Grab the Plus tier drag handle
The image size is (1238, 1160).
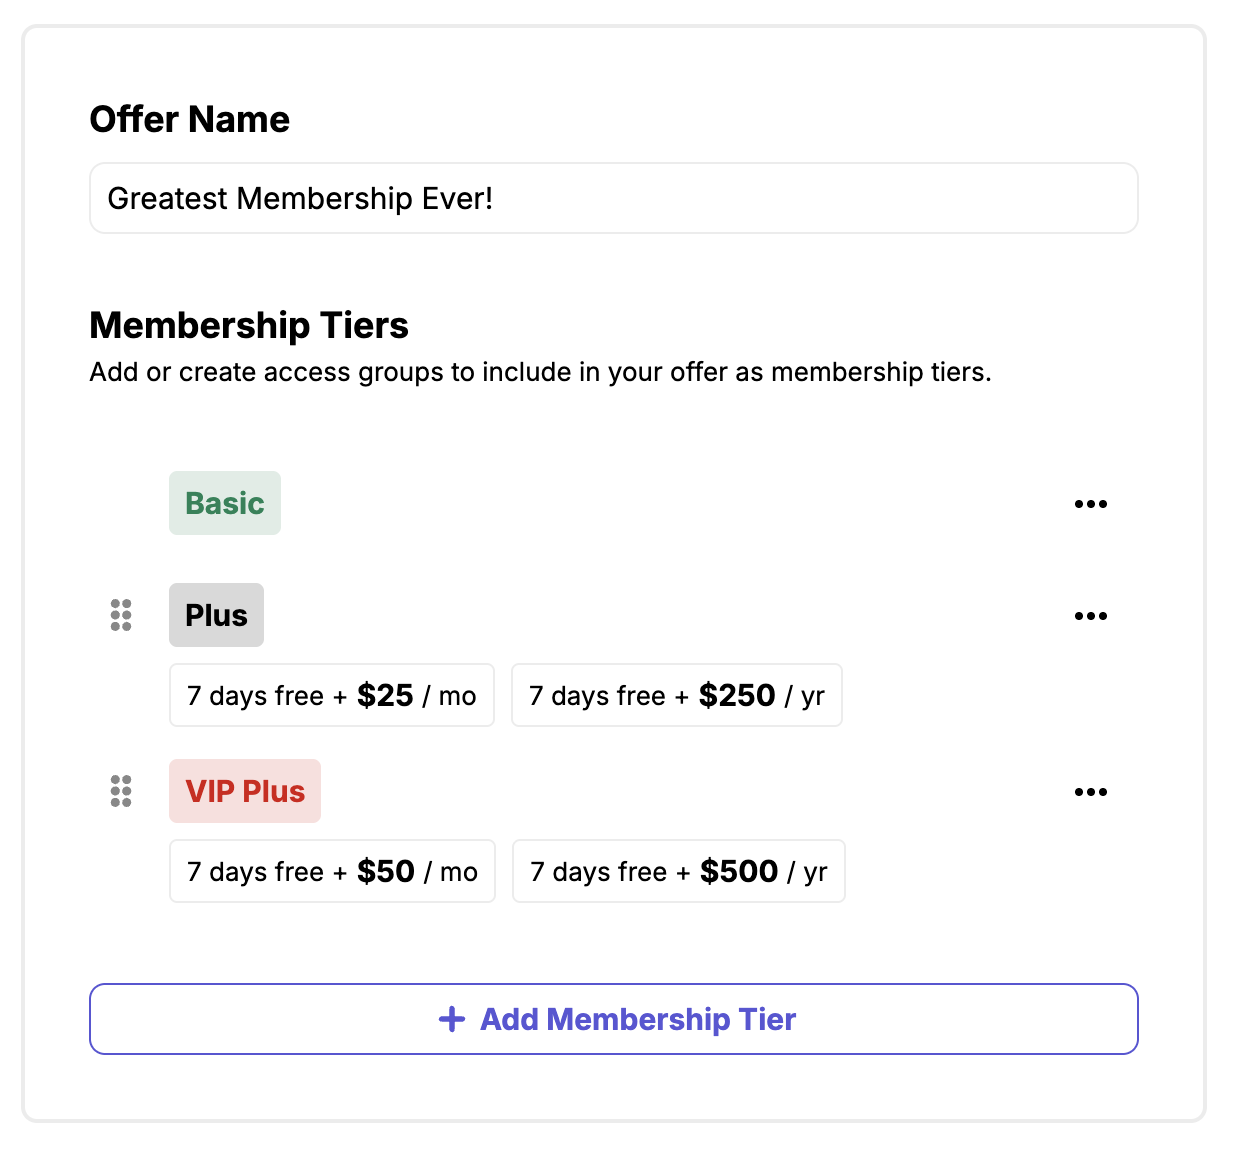point(121,615)
